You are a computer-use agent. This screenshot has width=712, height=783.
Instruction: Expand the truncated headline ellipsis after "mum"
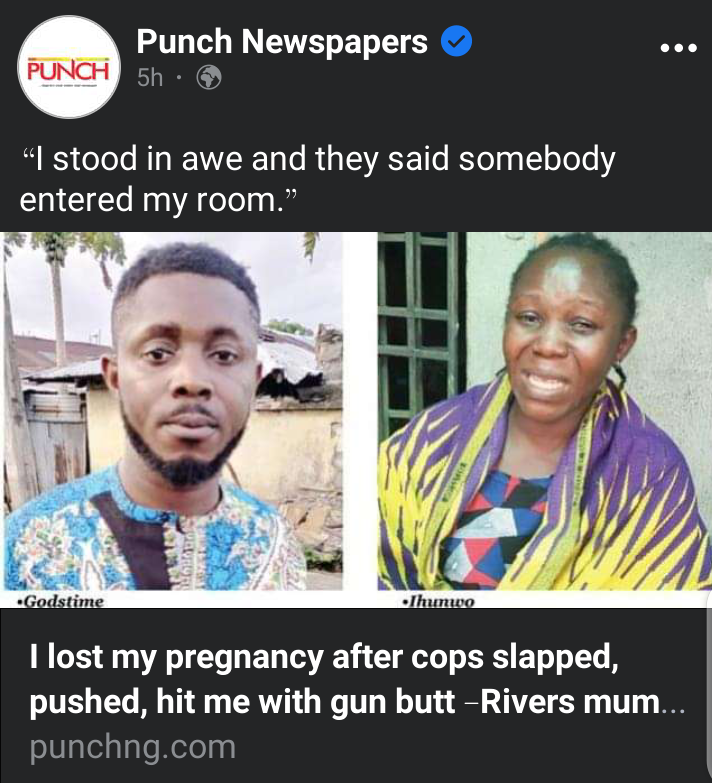(x=673, y=707)
